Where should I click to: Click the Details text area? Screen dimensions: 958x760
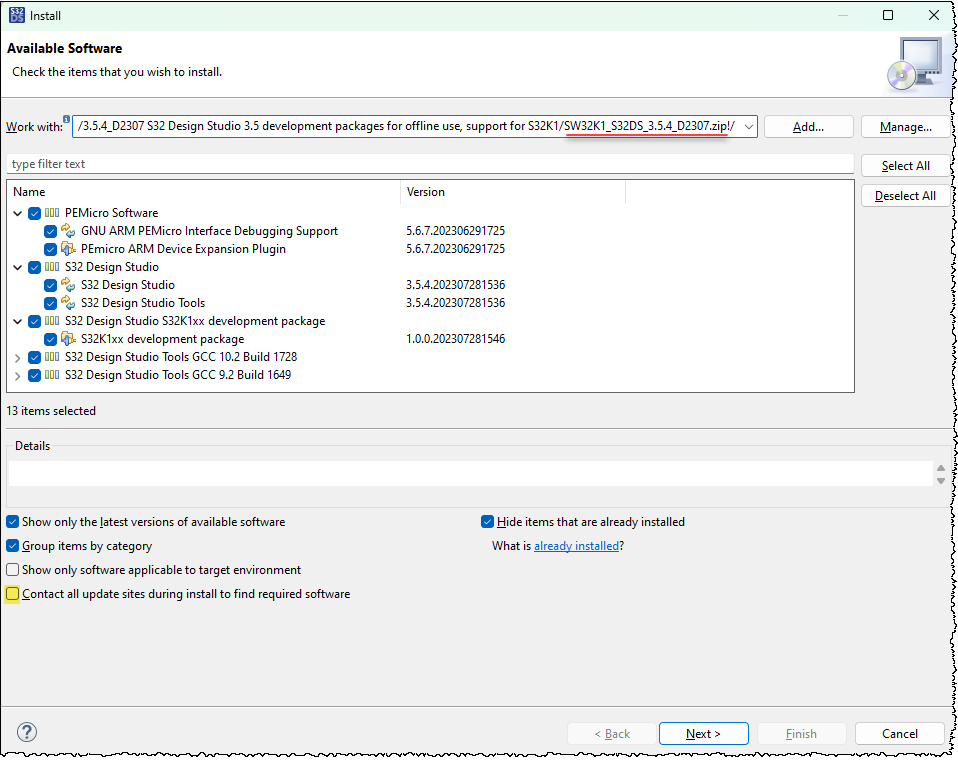click(470, 474)
